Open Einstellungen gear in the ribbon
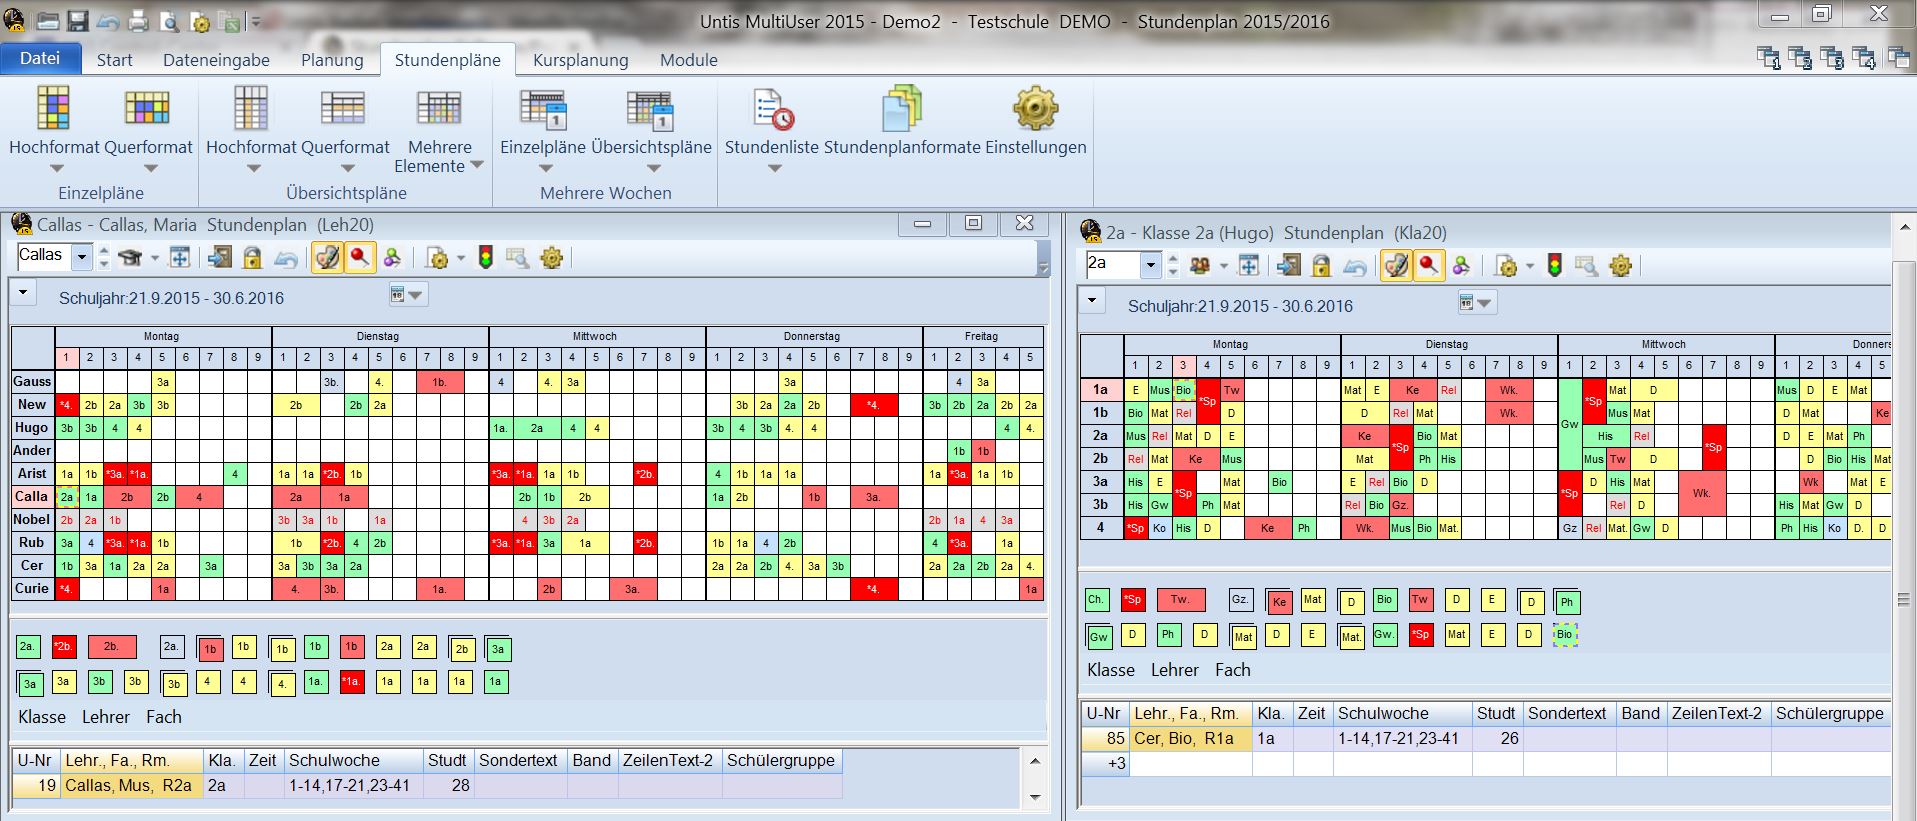The image size is (1917, 821). 1035,111
